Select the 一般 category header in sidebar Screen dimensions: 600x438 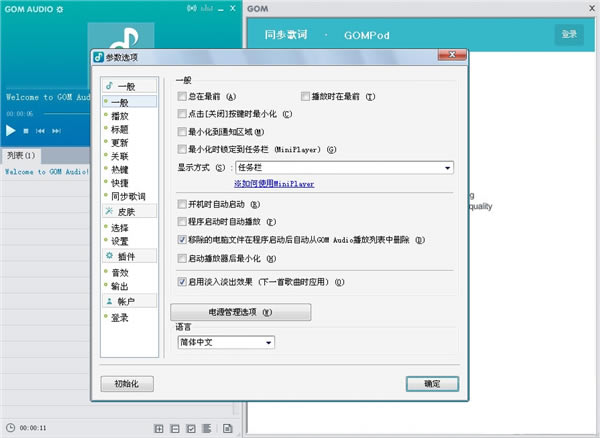pos(129,86)
